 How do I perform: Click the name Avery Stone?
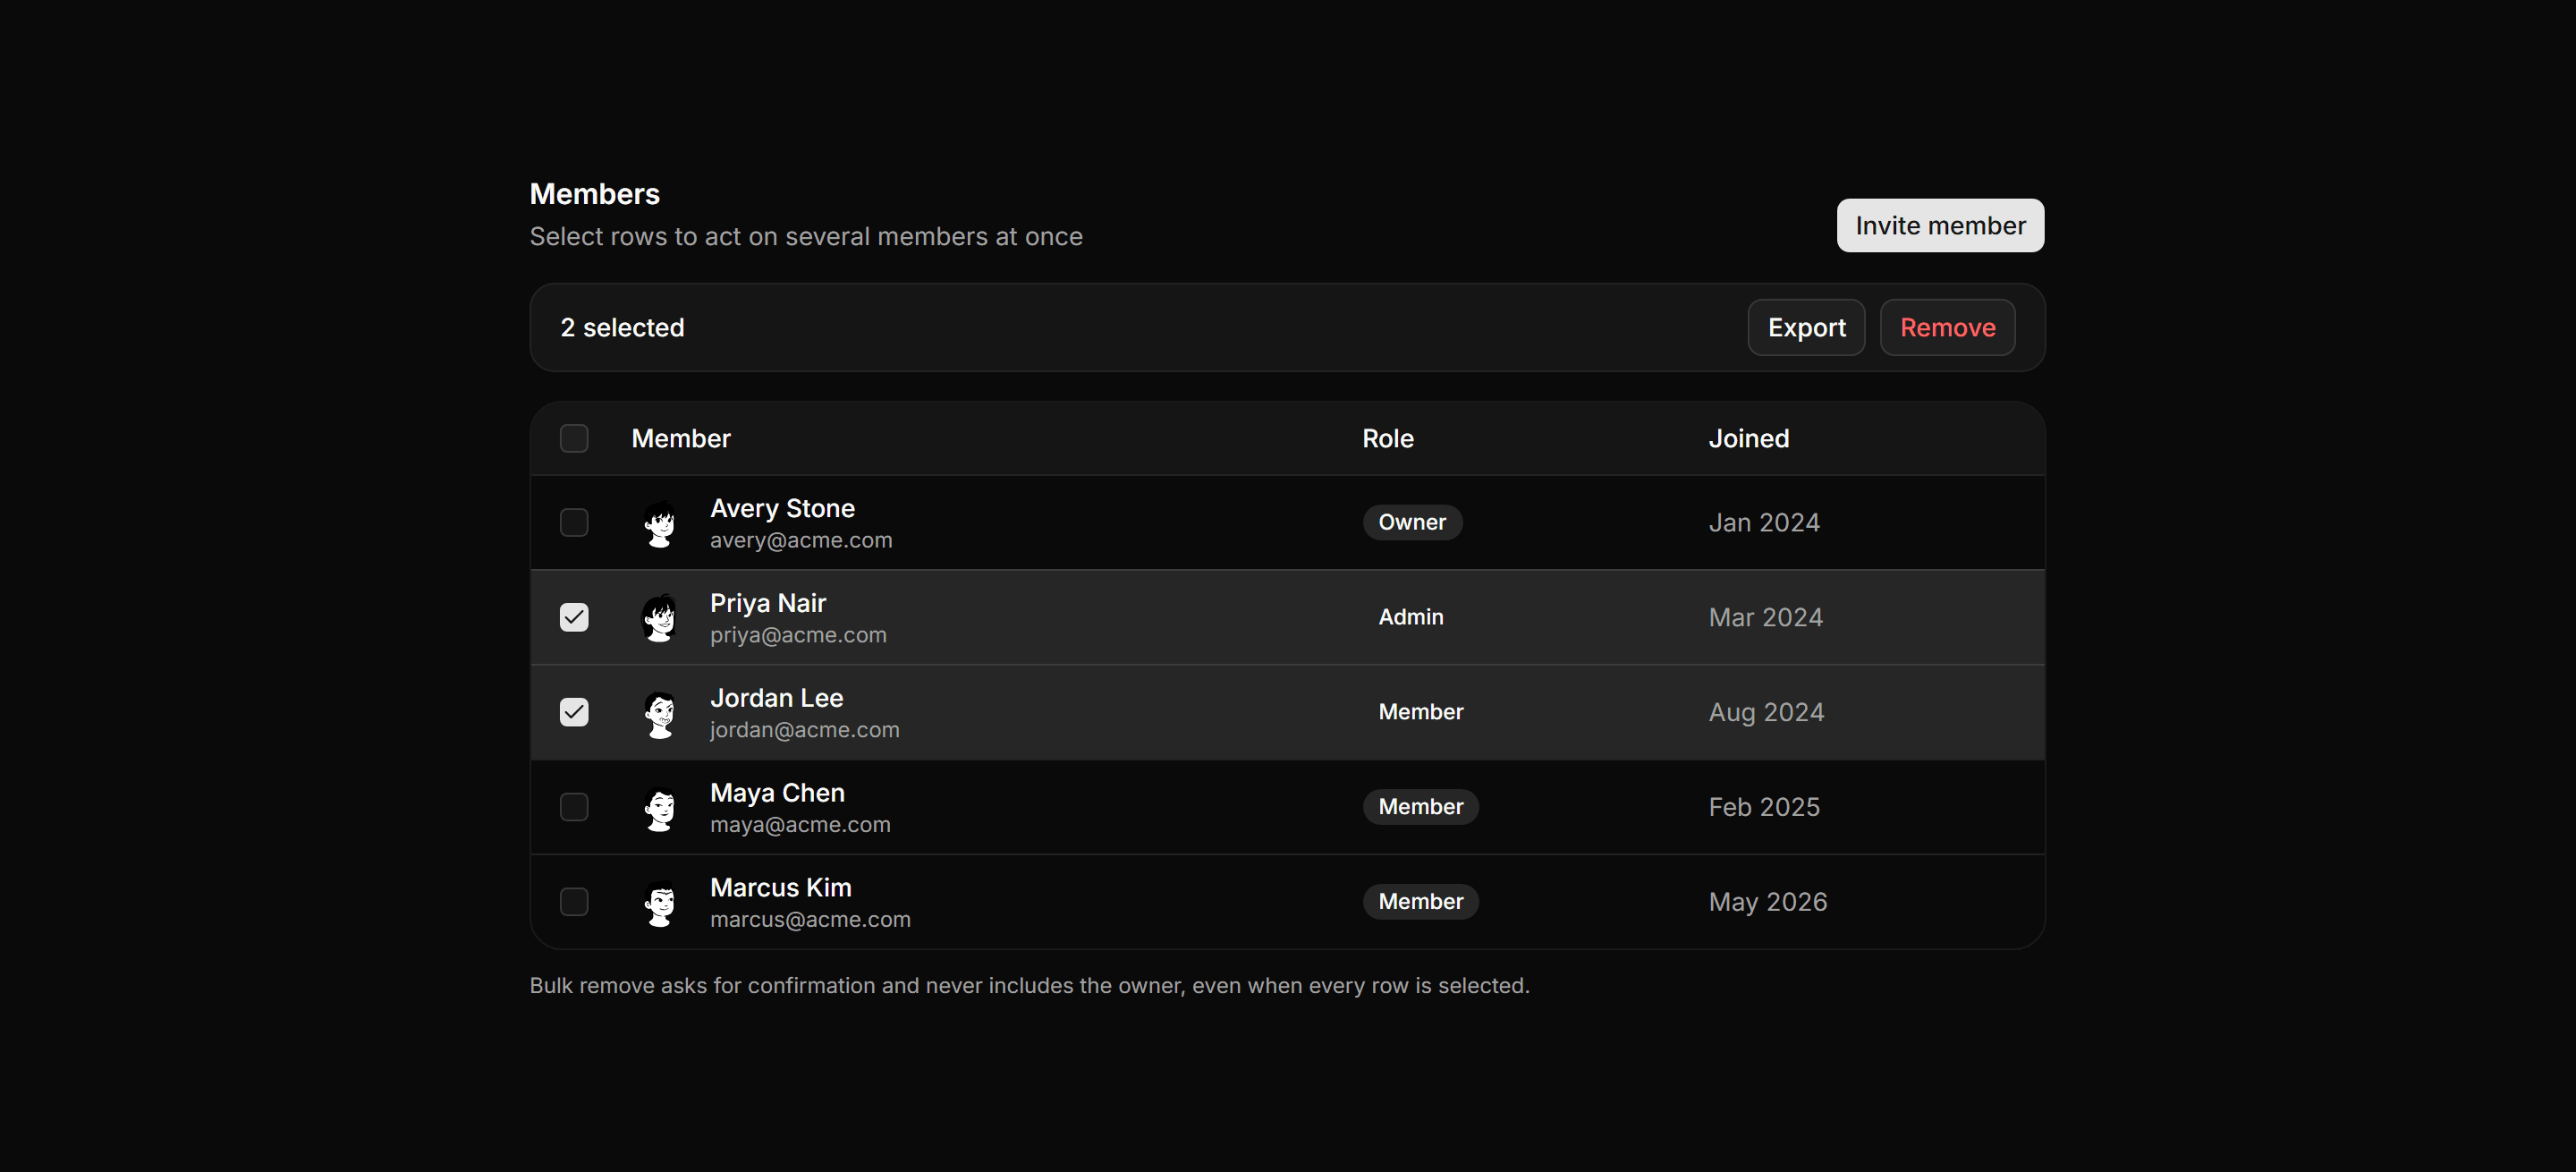click(x=782, y=508)
